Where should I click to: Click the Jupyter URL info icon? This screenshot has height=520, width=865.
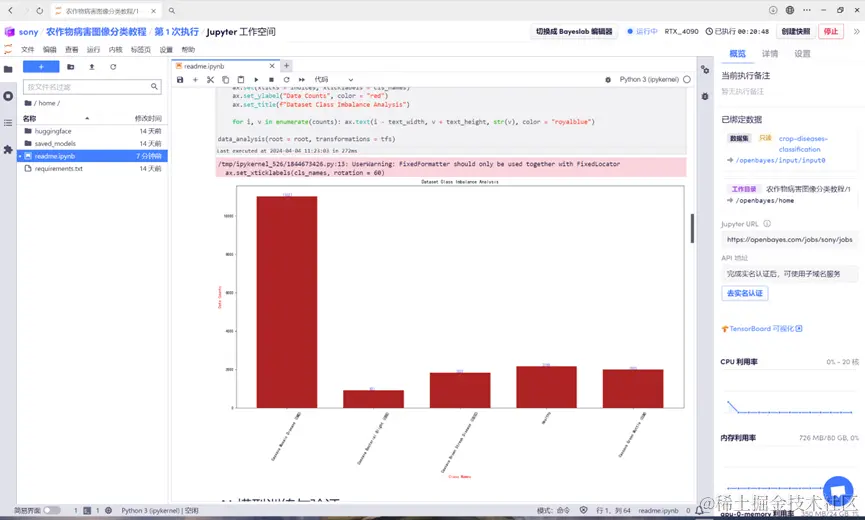click(x=767, y=224)
